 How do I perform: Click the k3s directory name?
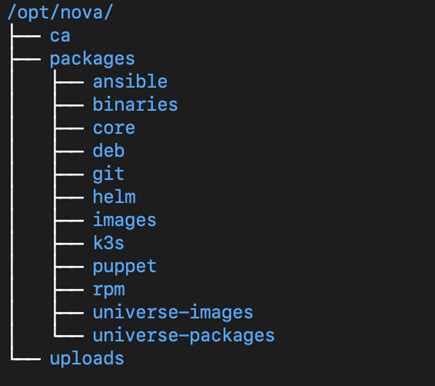[109, 243]
